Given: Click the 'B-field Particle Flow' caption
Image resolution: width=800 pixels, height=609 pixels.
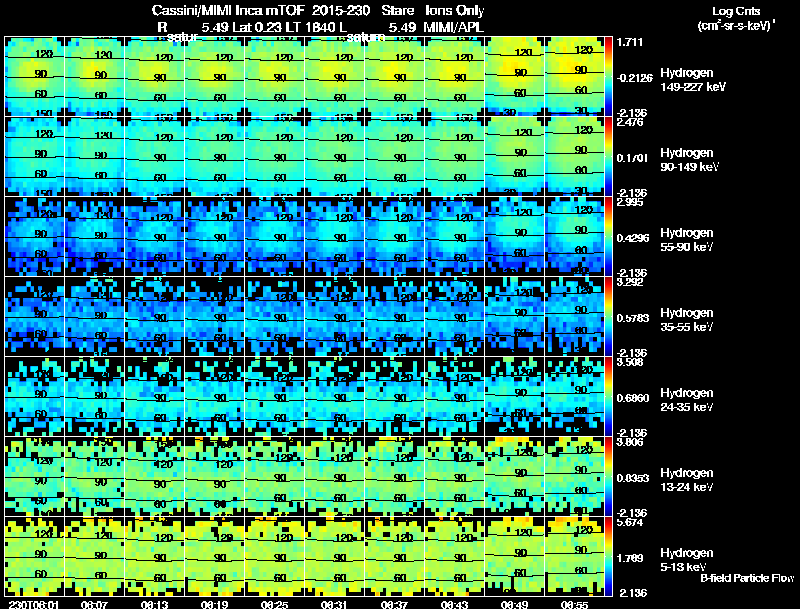Looking at the screenshot, I should (x=747, y=578).
